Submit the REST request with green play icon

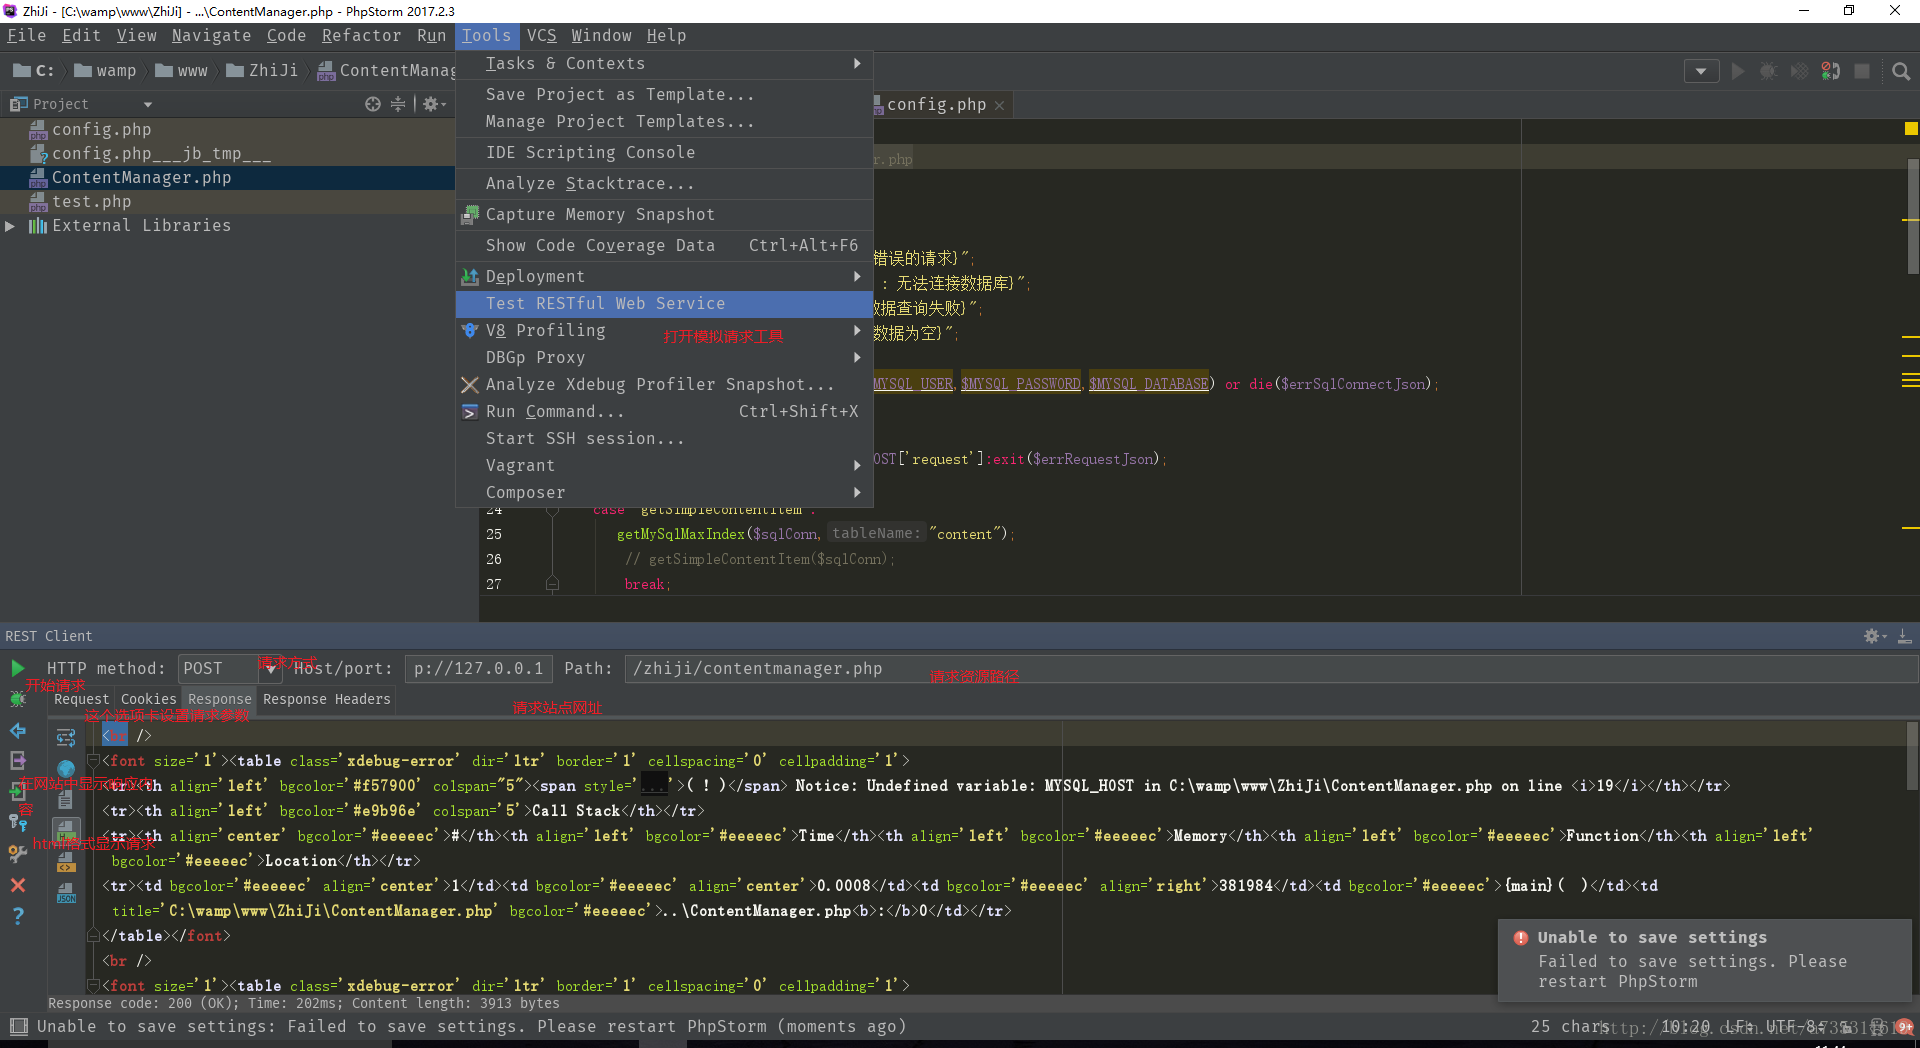(x=18, y=668)
